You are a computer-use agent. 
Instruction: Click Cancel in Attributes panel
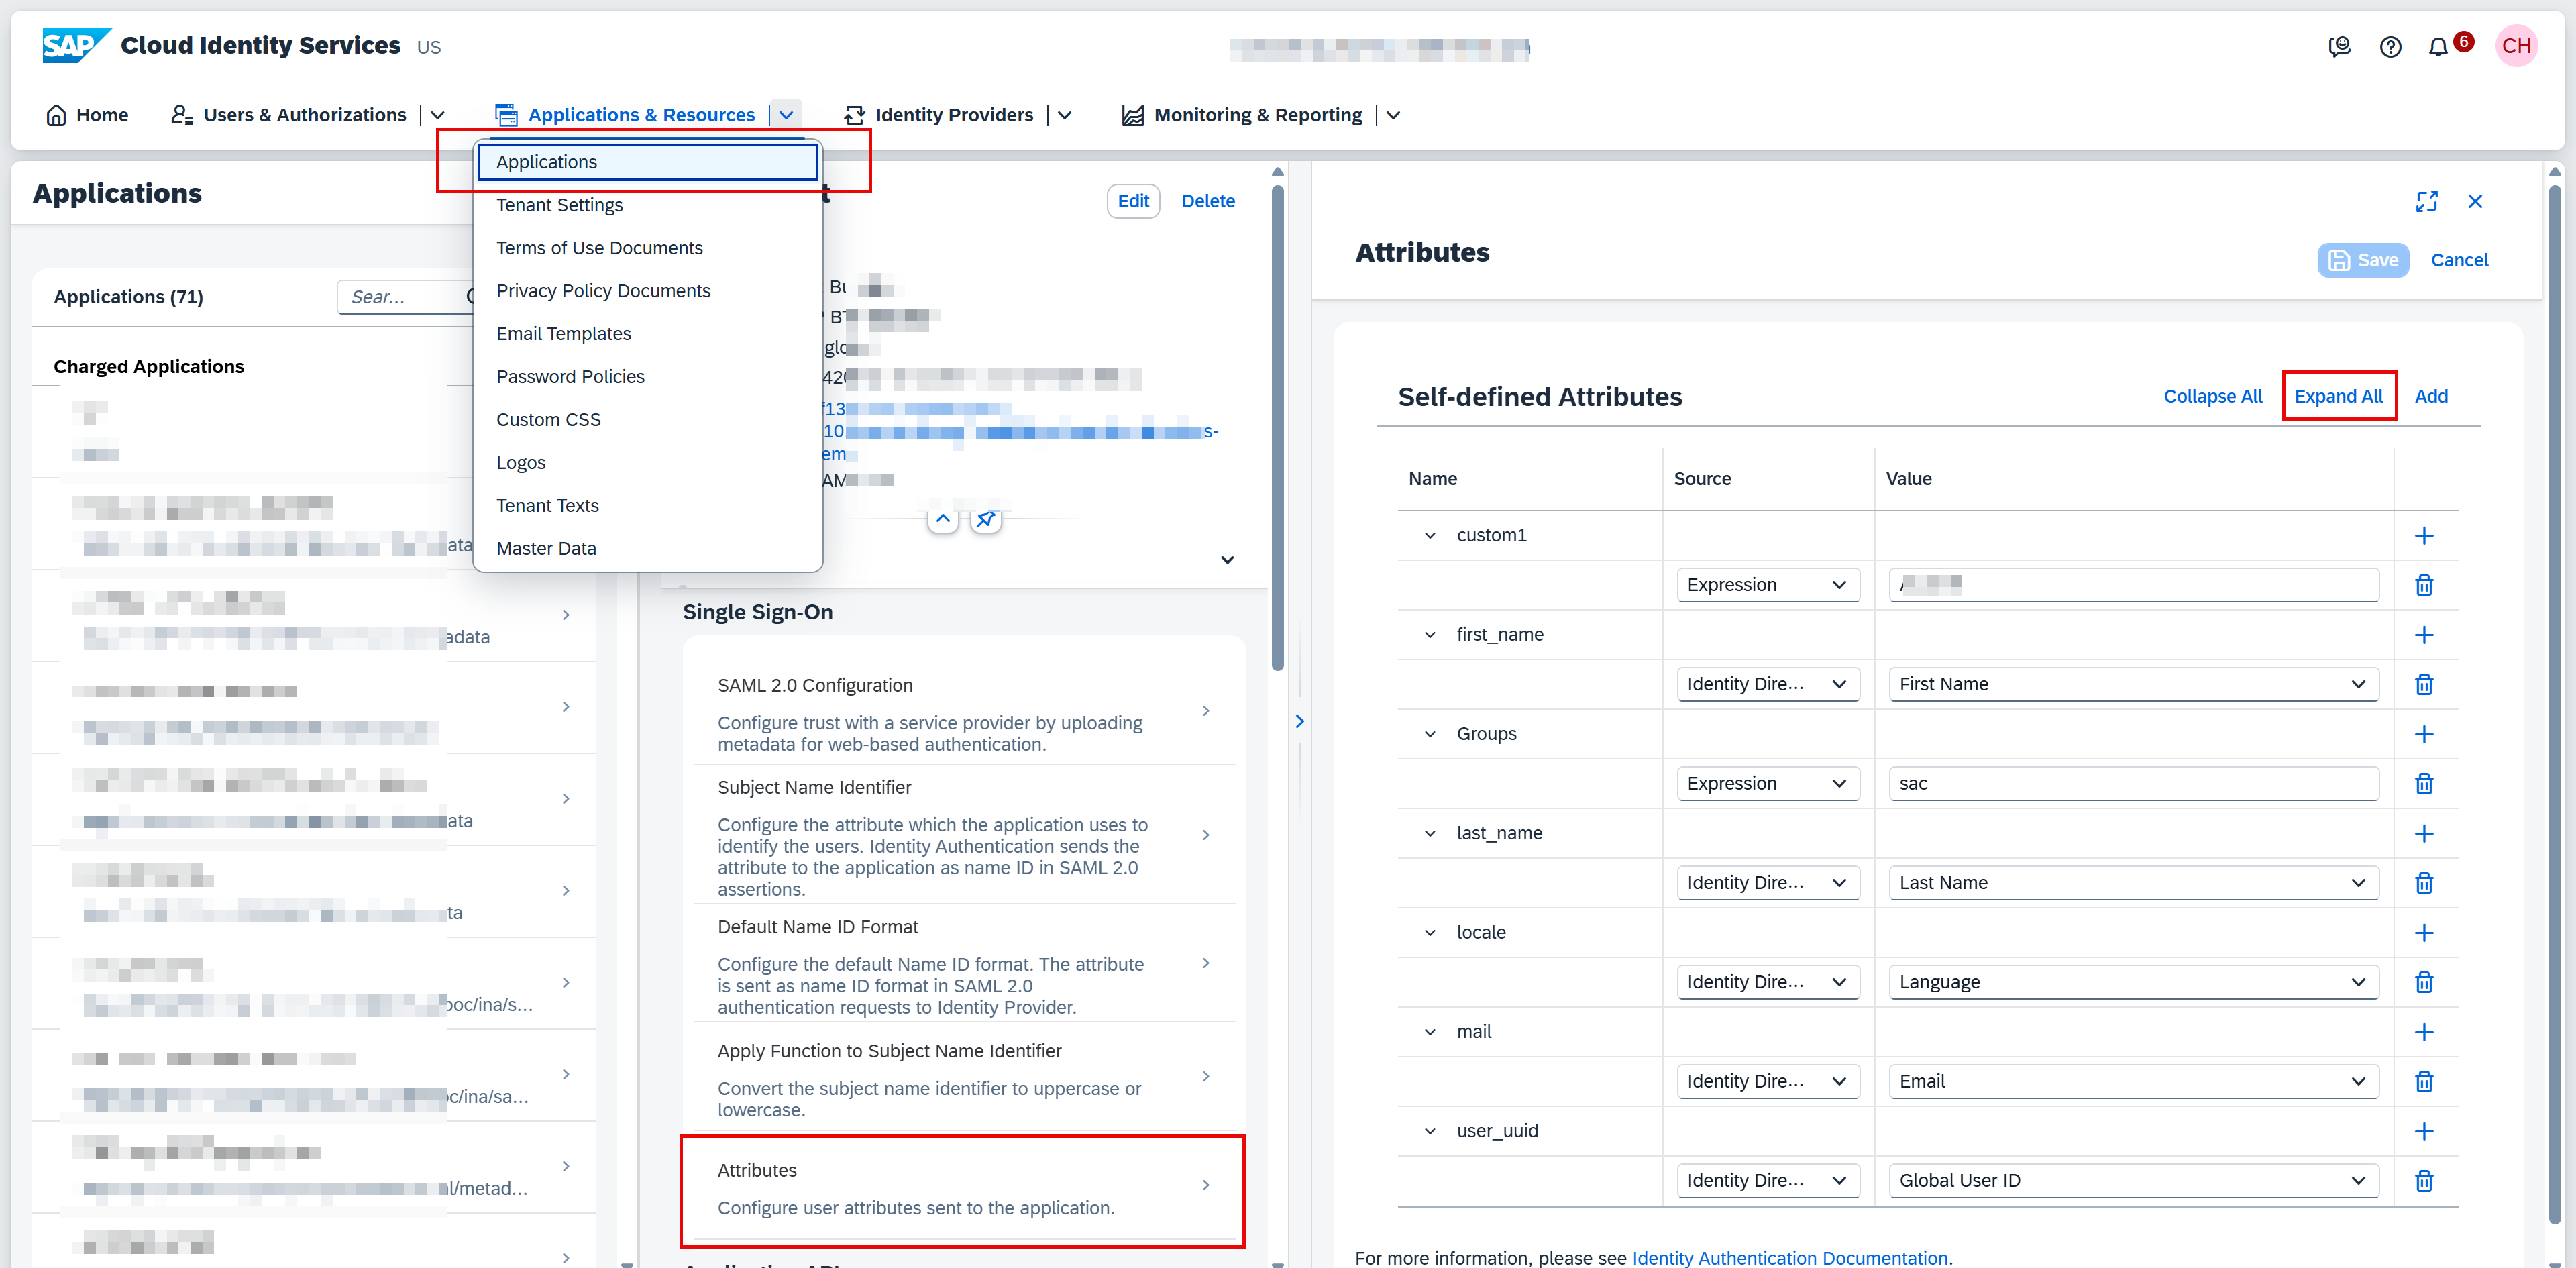2459,260
